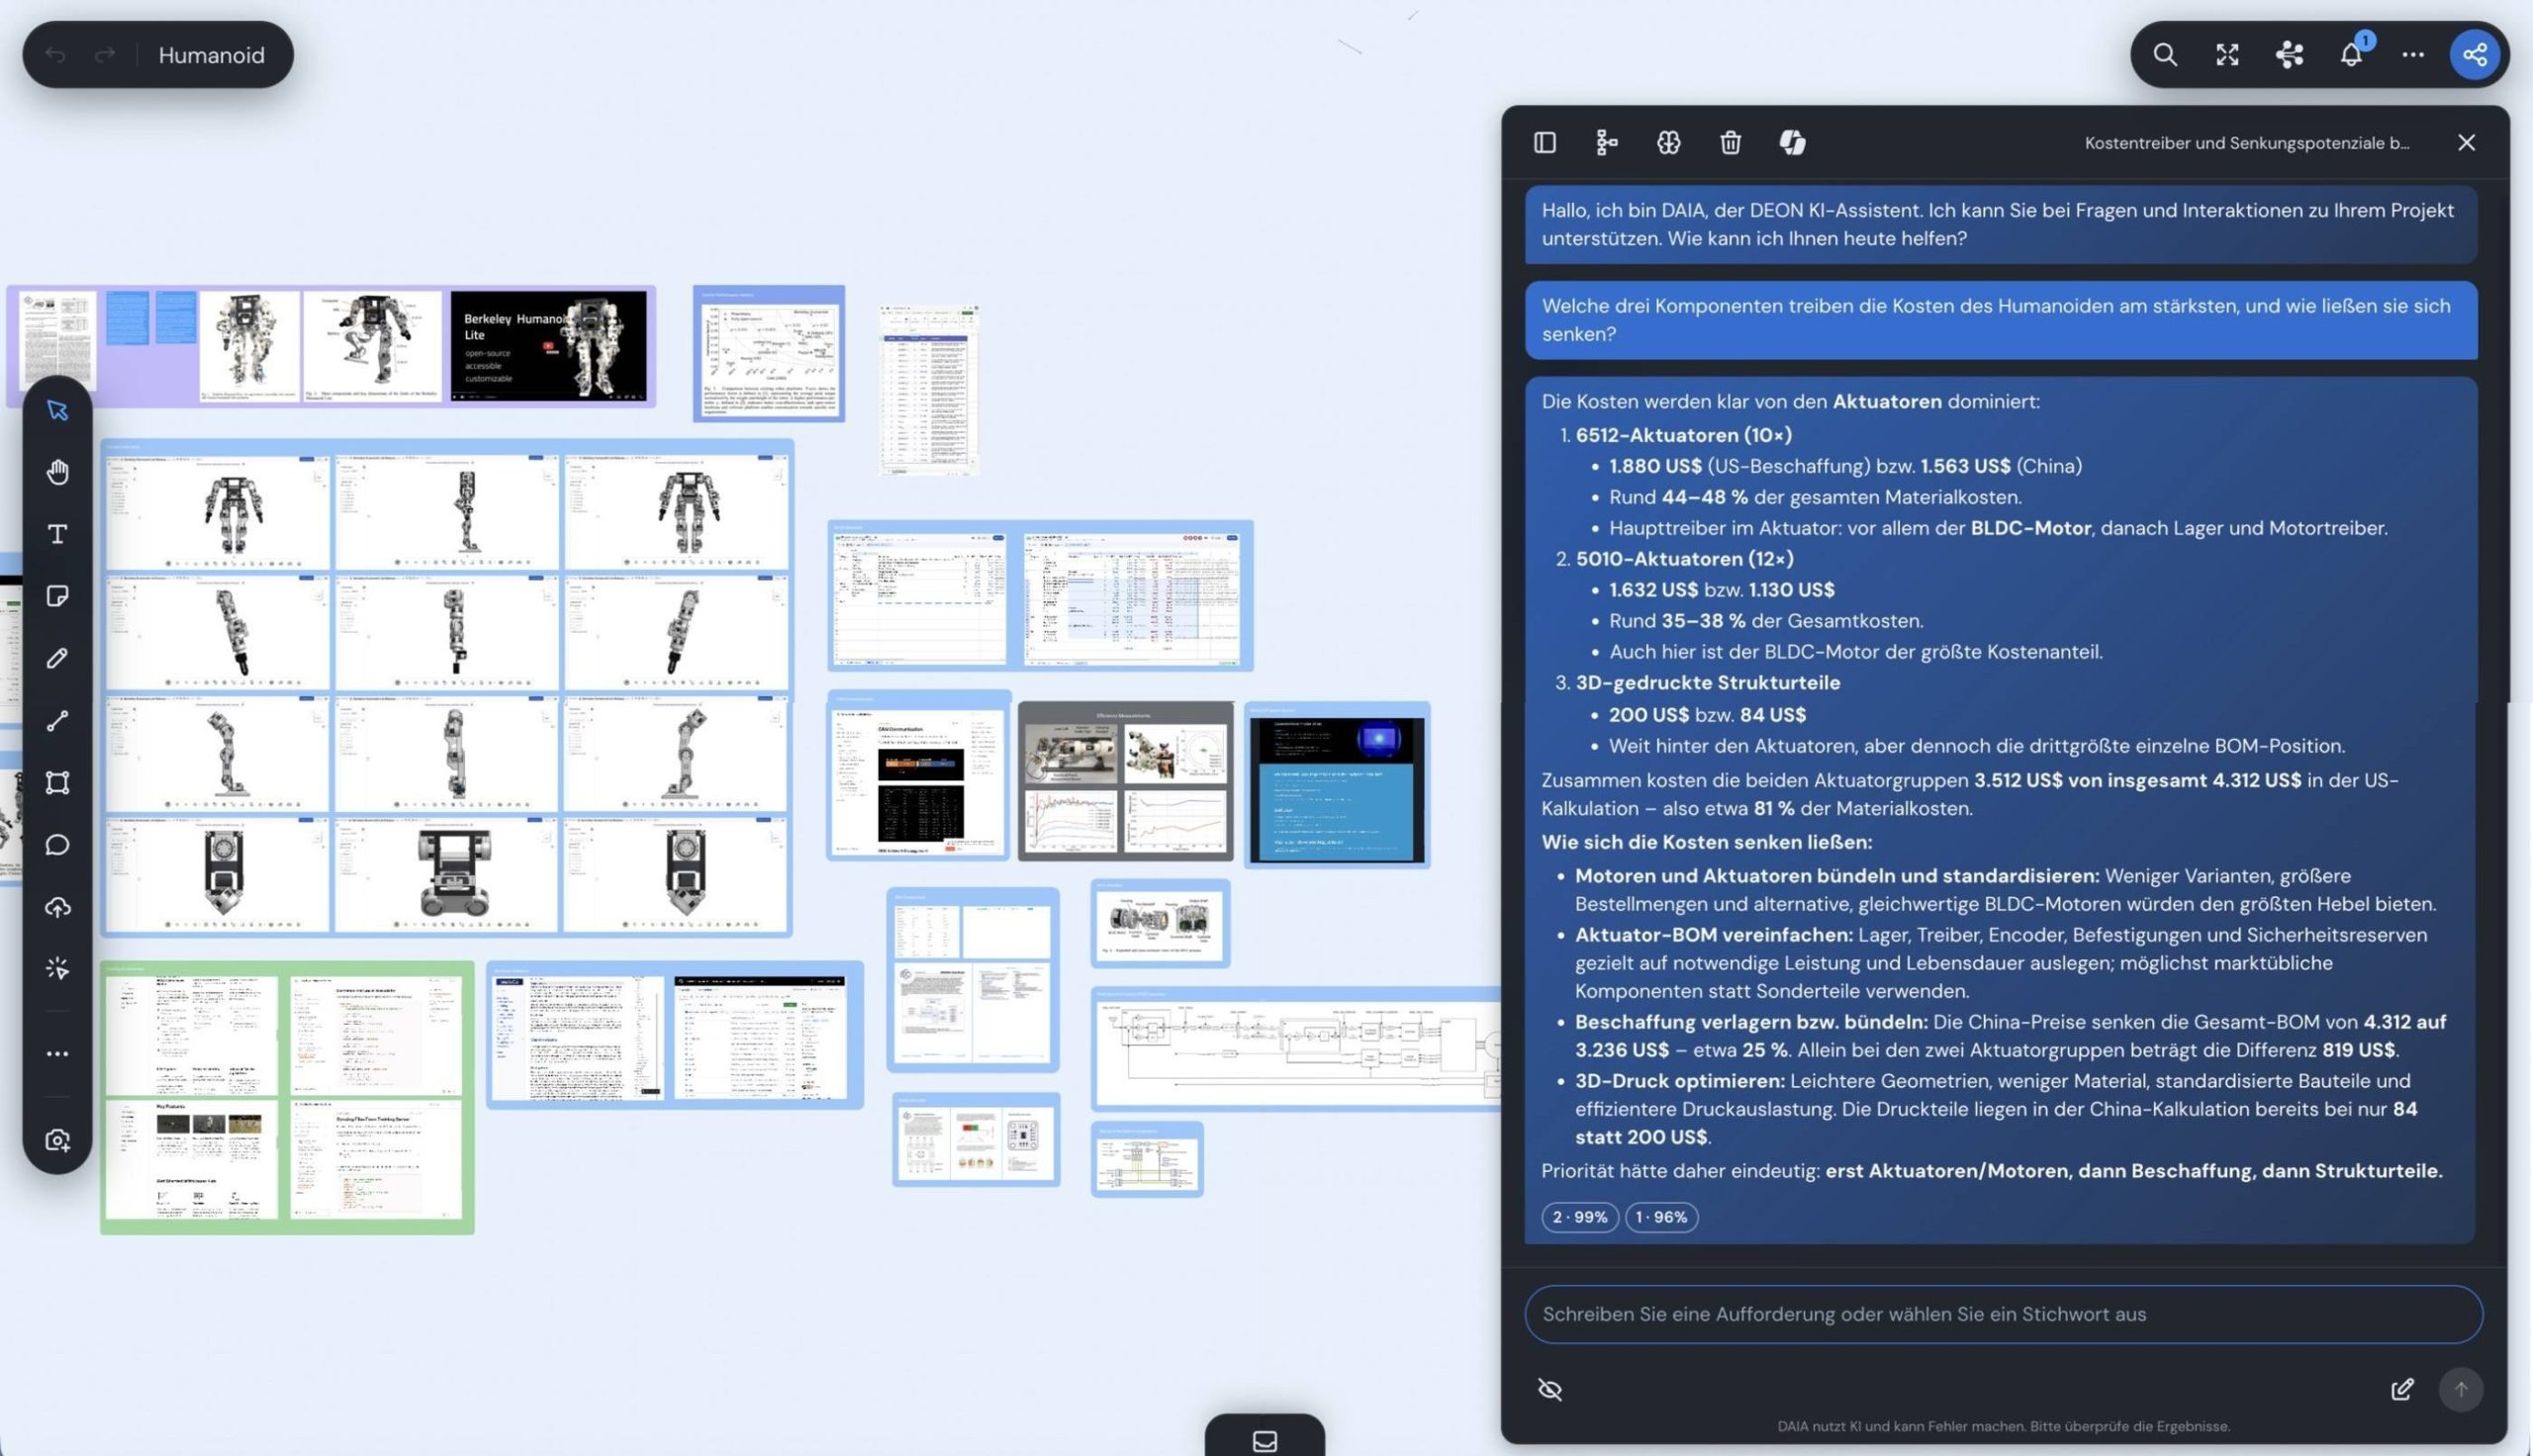Image resolution: width=2533 pixels, height=1456 pixels.
Task: Click the undo arrow
Action: click(x=55, y=55)
